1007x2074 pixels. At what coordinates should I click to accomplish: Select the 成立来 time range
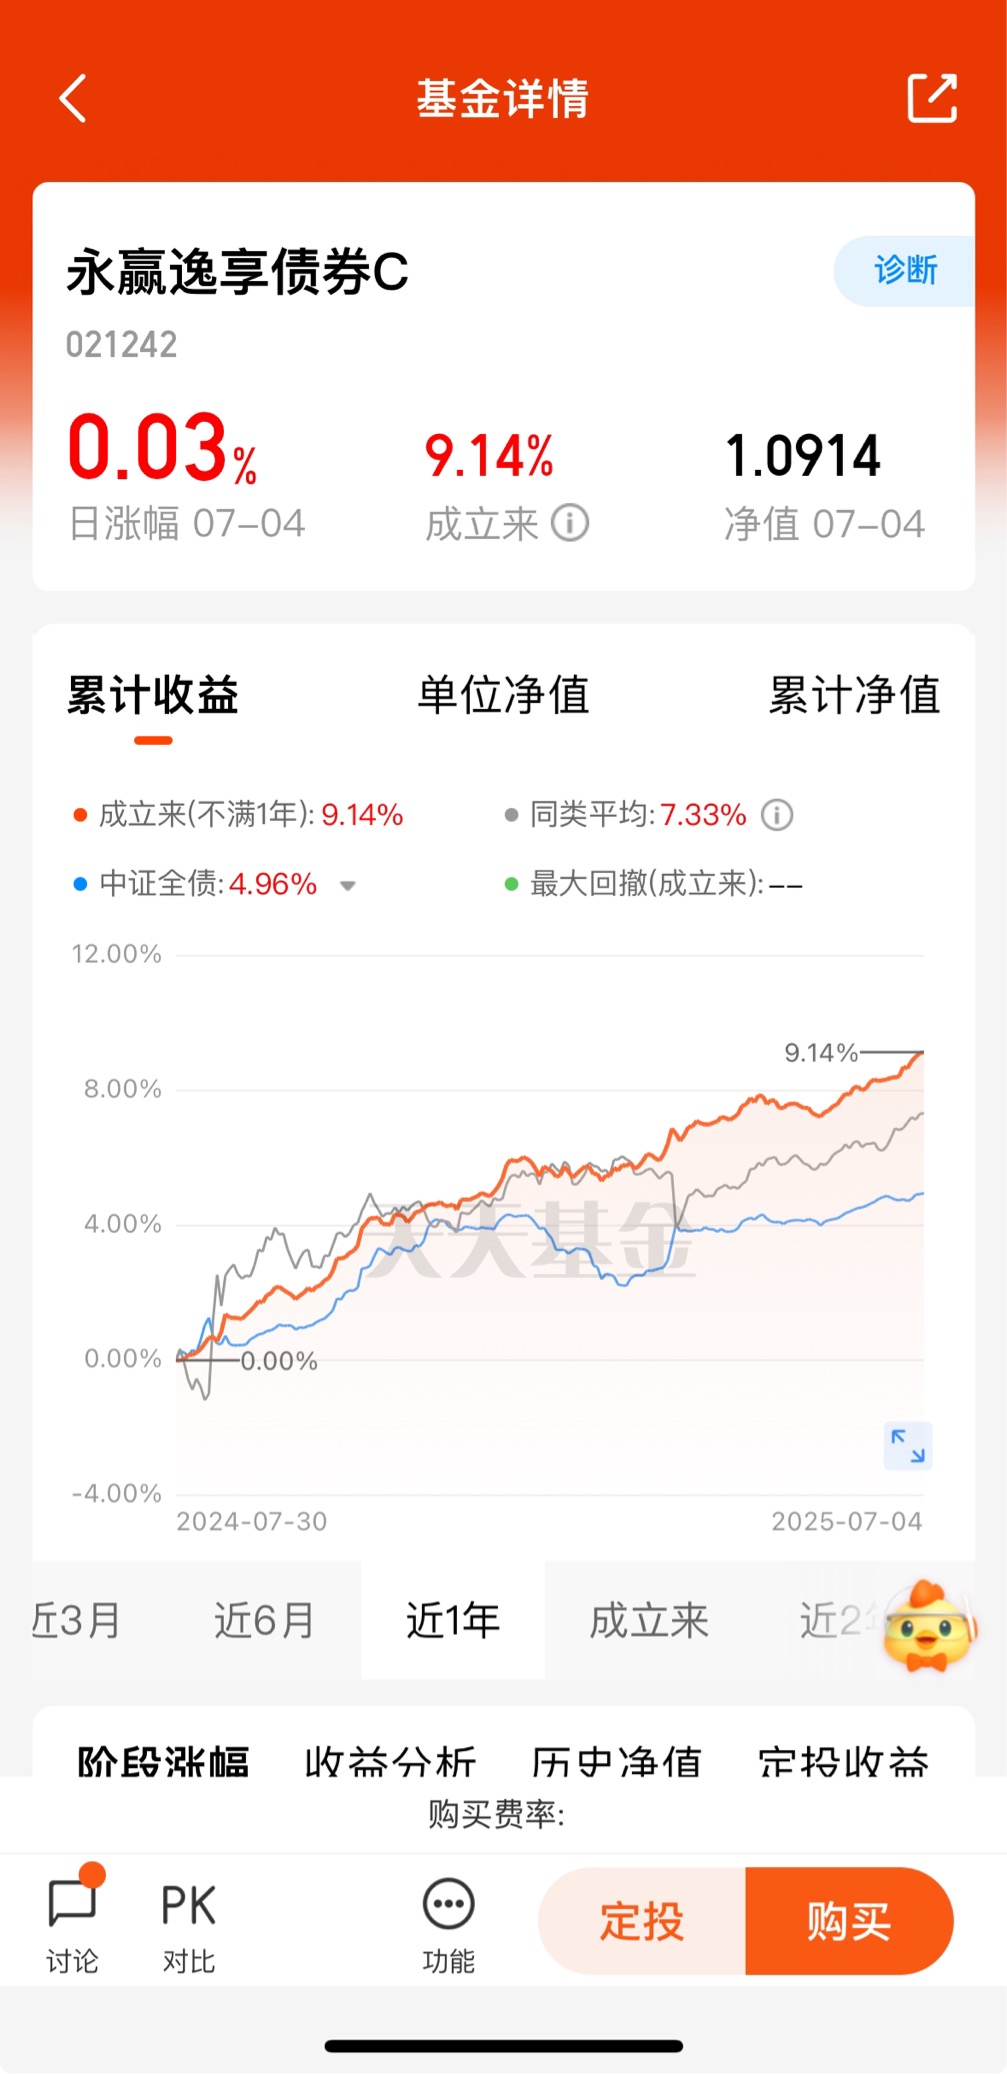pyautogui.click(x=649, y=1620)
